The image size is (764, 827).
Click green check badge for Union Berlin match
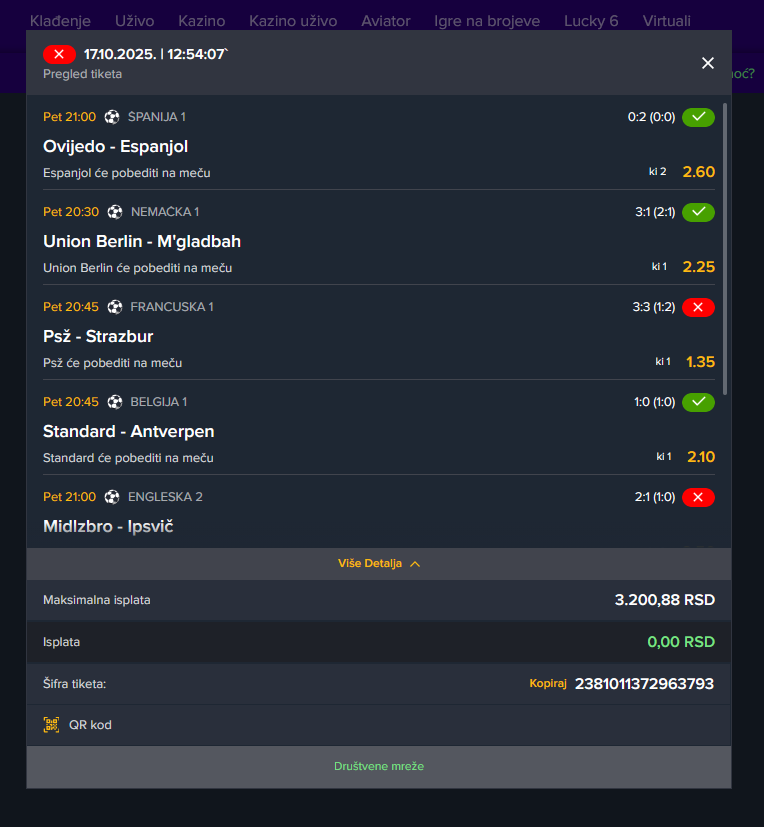698,212
